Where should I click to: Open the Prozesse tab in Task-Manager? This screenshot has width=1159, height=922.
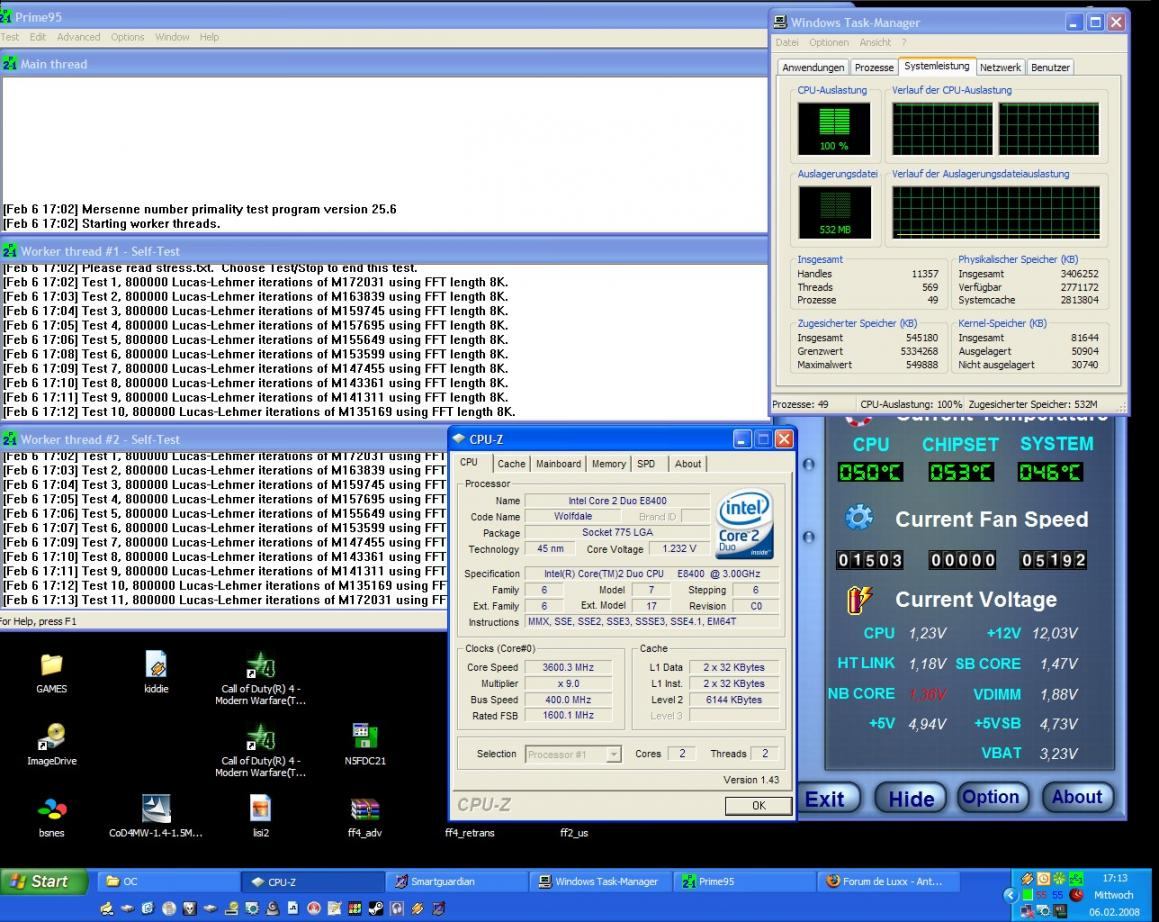[873, 67]
